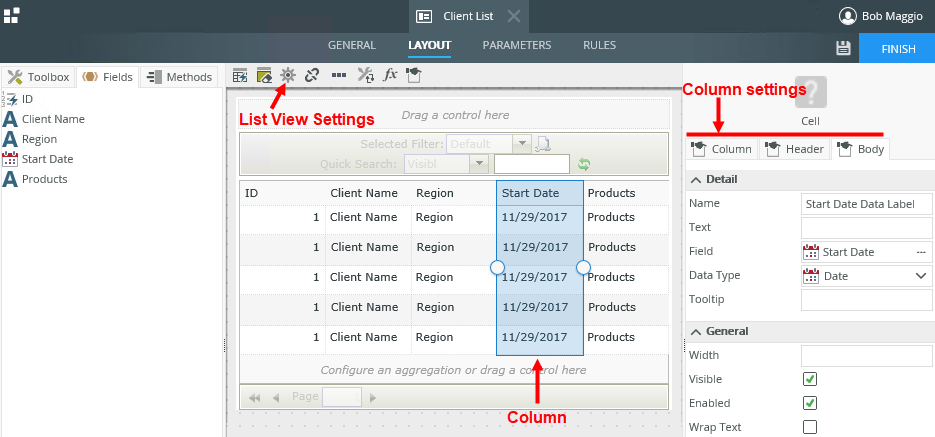Screen dimensions: 935x437
Task: Click the previous page arrow
Action: click(x=275, y=398)
